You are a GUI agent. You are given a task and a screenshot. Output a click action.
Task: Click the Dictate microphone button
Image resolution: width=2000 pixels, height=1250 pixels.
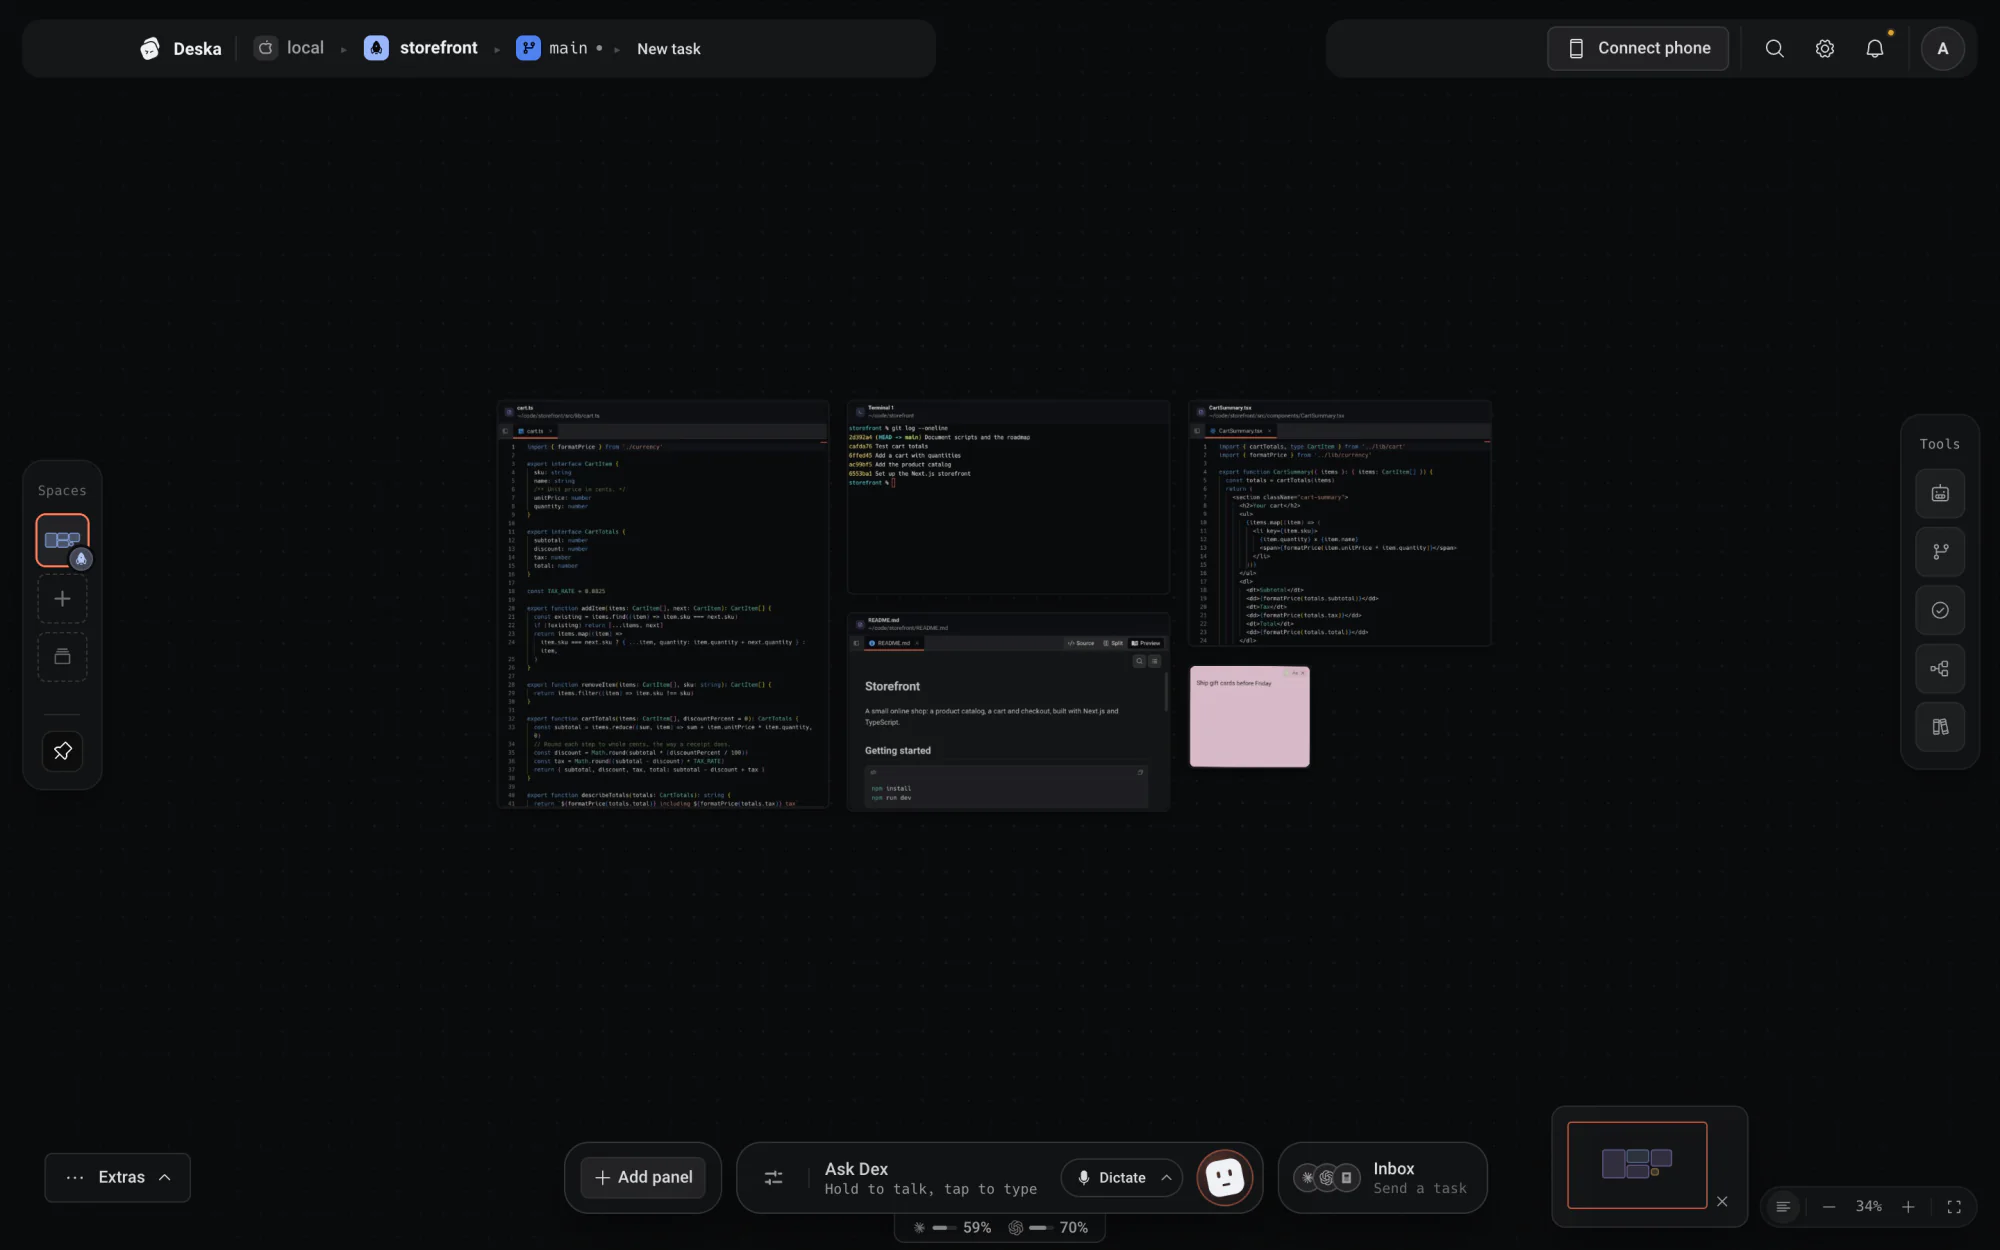(x=1110, y=1178)
